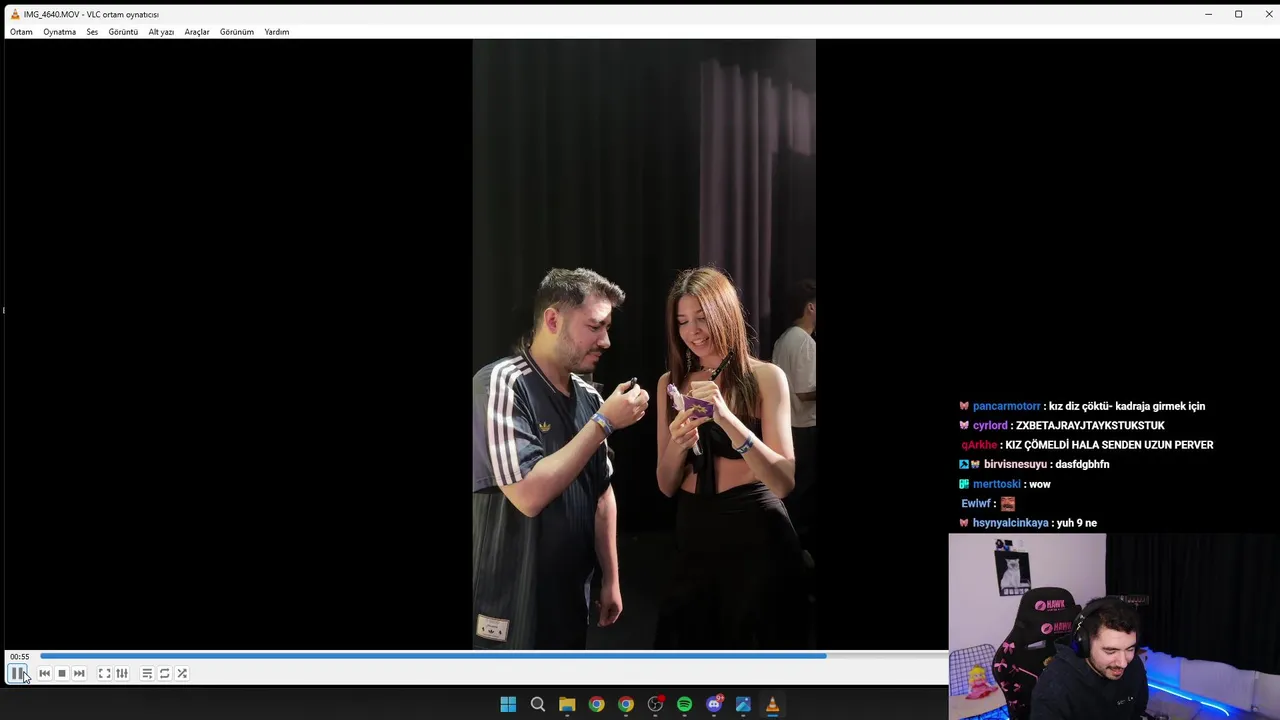
Task: Click the VLC cone icon in title bar
Action: 14,14
